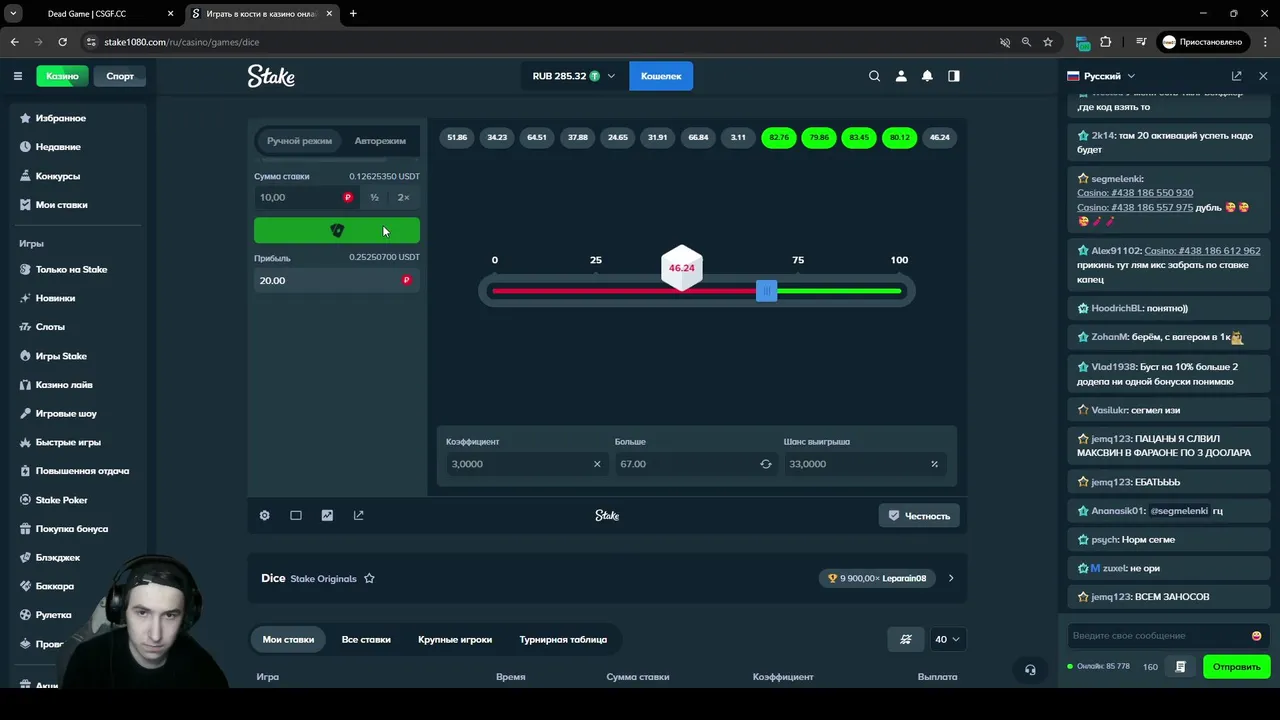Open the hamburger sidebar menu
Viewport: 1280px width, 720px height.
[17, 76]
